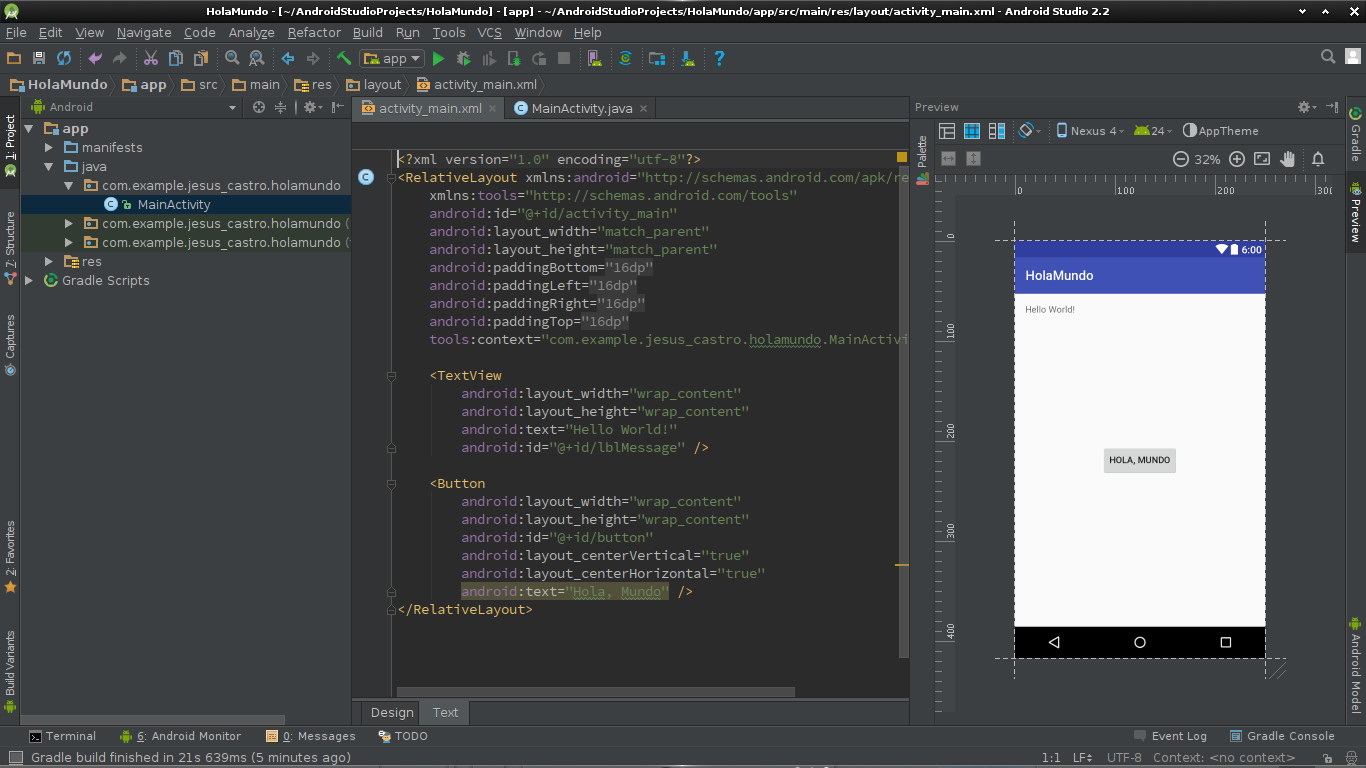Toggle Design plus Blueprint view icon

[x=996, y=131]
